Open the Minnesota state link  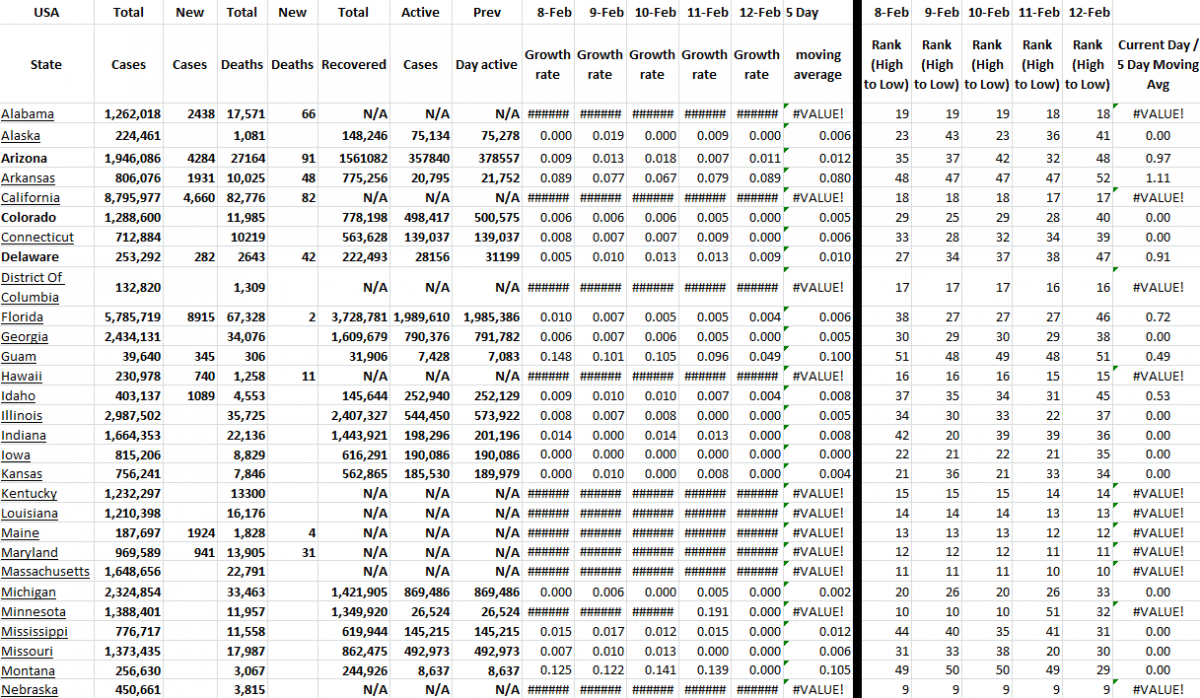point(33,612)
